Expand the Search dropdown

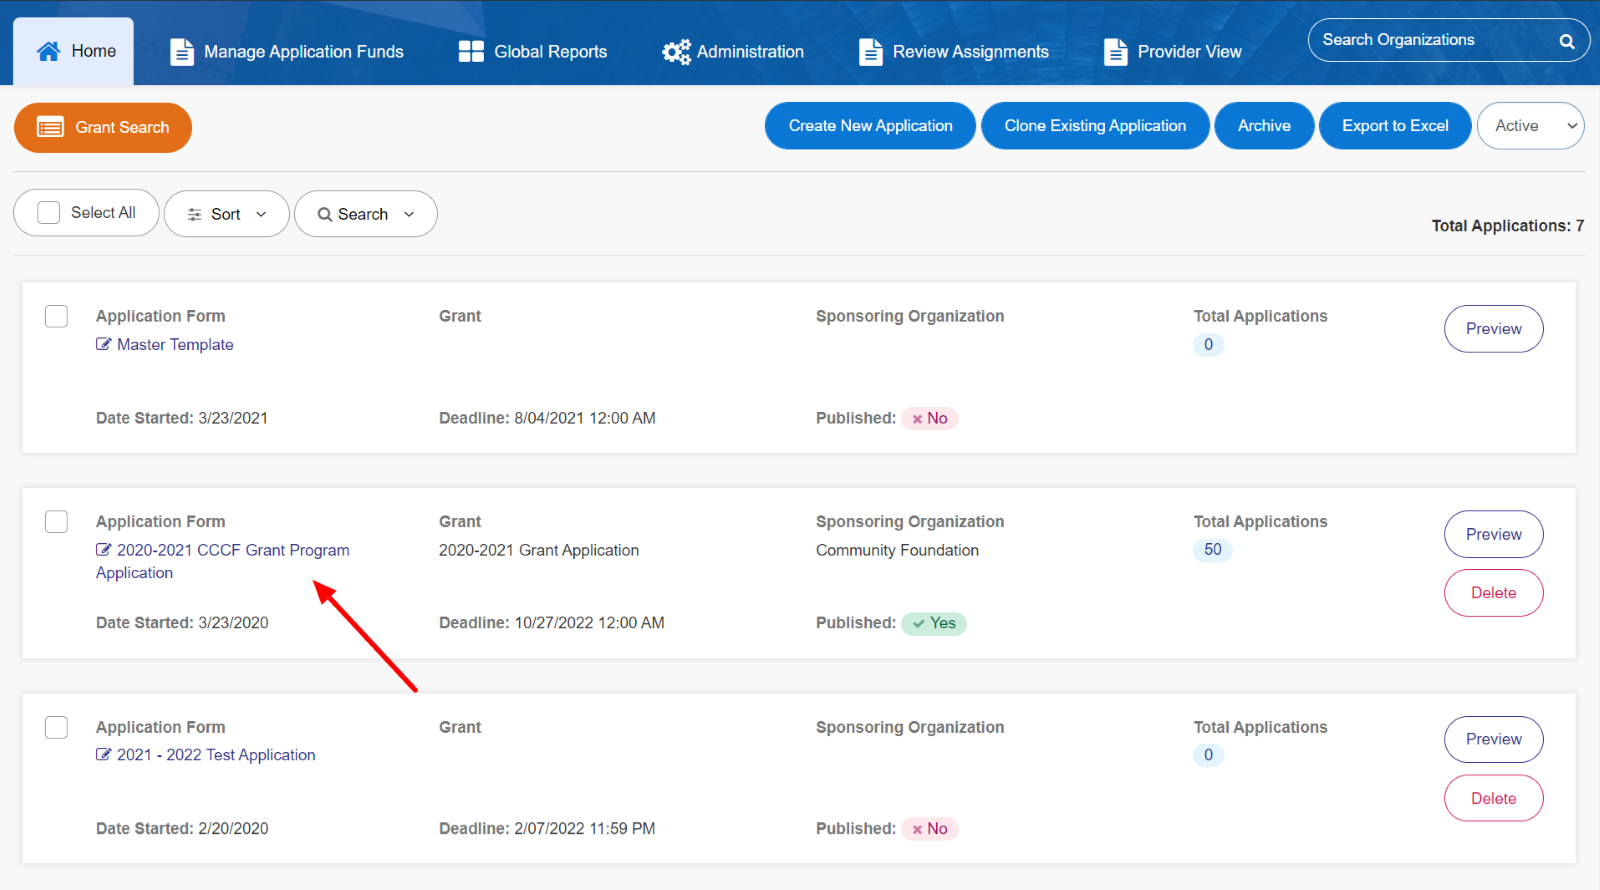366,214
